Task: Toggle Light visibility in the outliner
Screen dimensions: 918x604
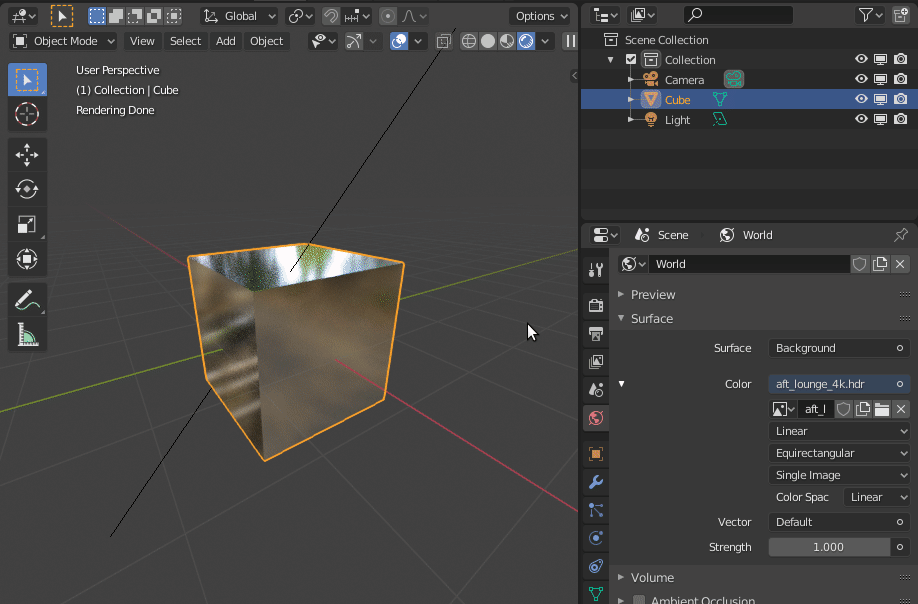Action: [860, 119]
